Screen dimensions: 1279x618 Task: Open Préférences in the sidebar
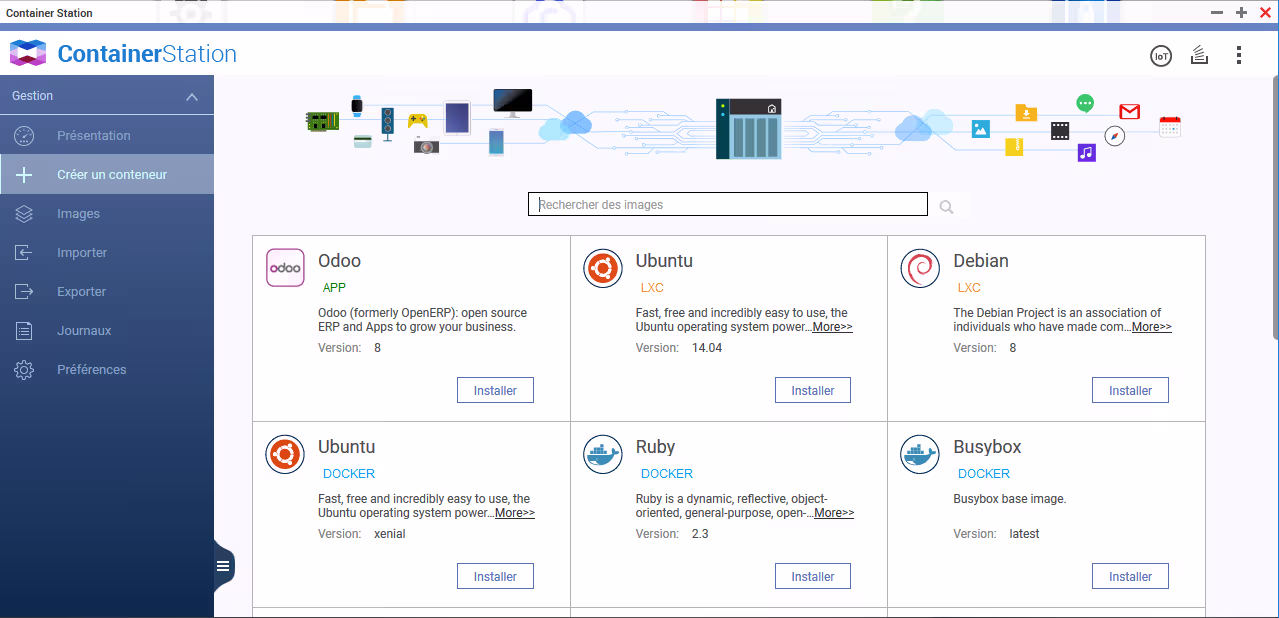pyautogui.click(x=91, y=370)
